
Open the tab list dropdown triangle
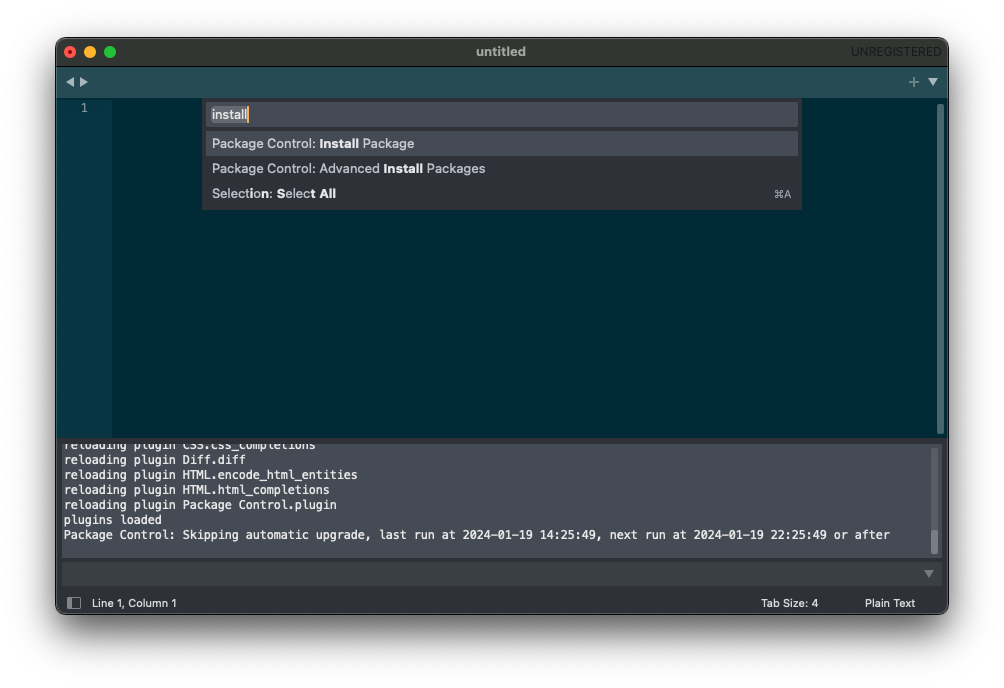coord(933,82)
